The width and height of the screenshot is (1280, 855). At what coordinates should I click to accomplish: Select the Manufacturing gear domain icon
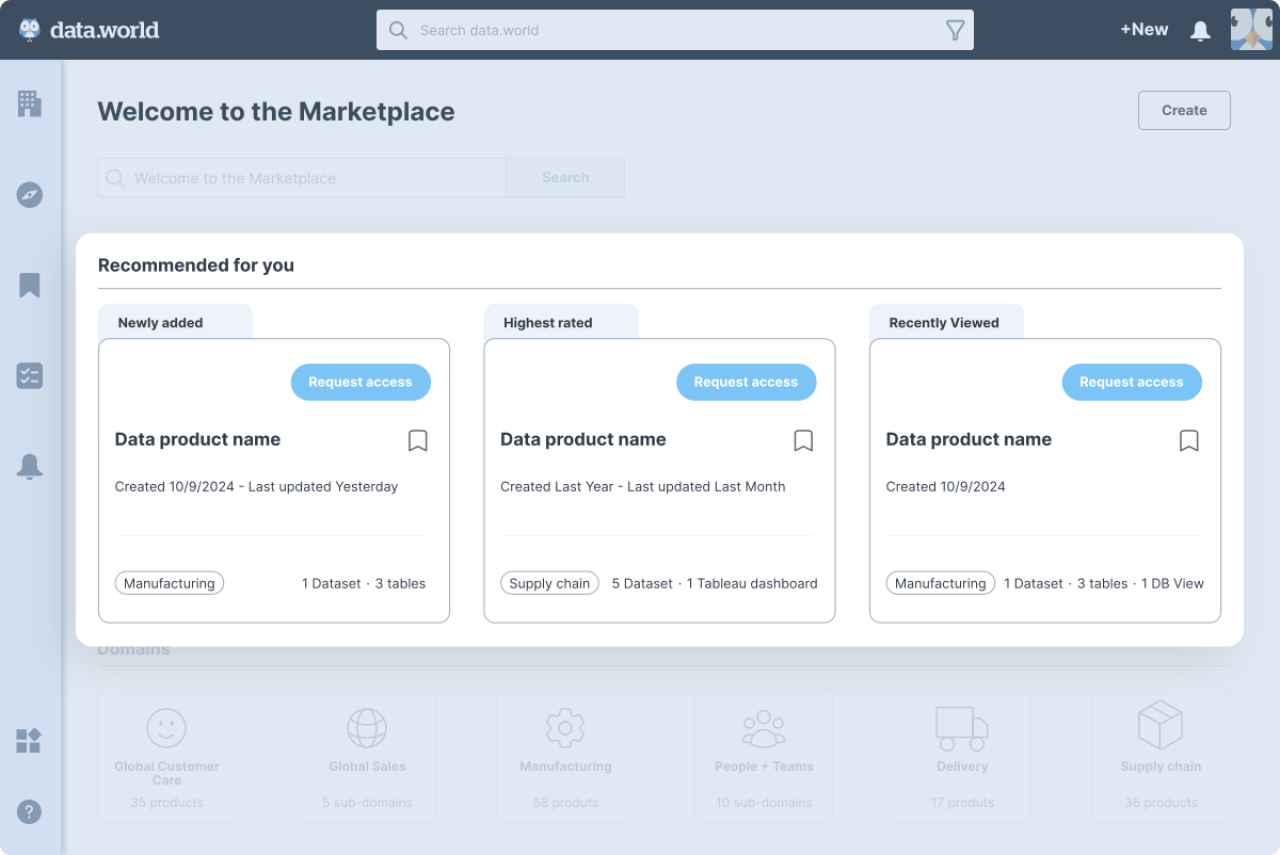point(565,728)
